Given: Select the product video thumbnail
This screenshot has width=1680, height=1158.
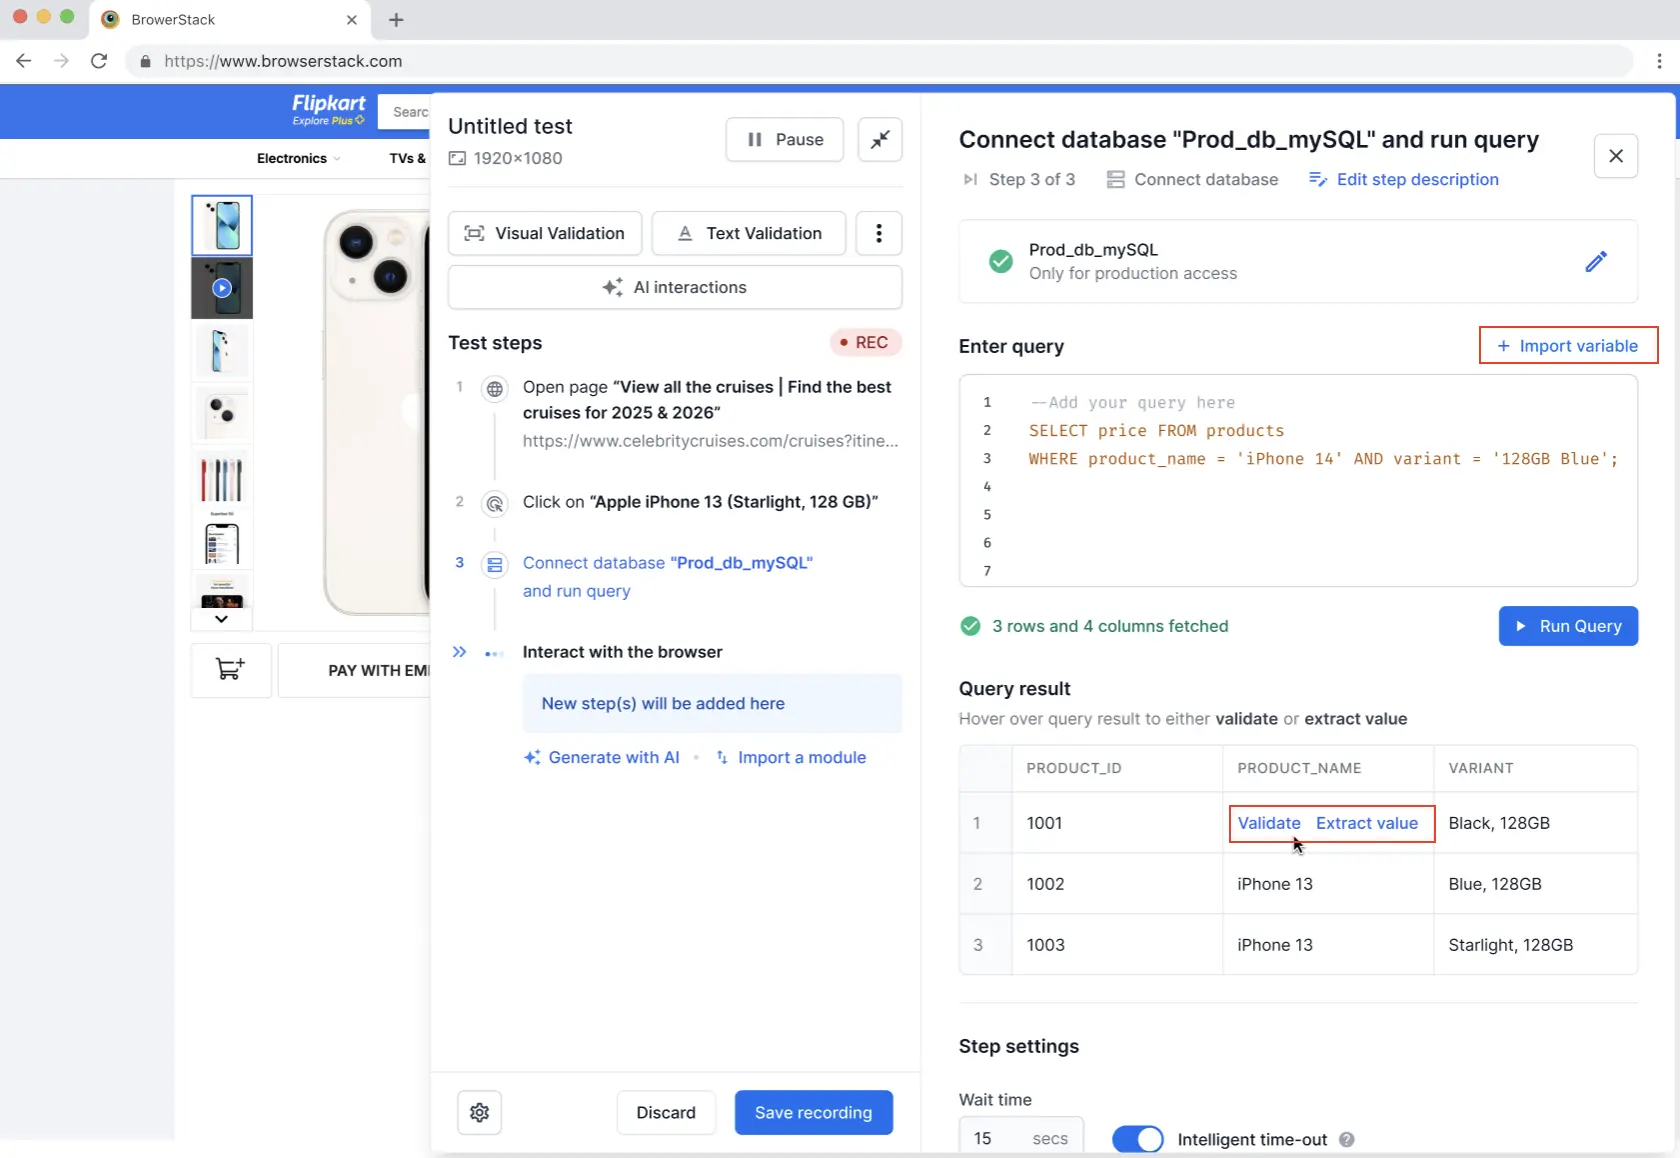Looking at the screenshot, I should point(222,288).
